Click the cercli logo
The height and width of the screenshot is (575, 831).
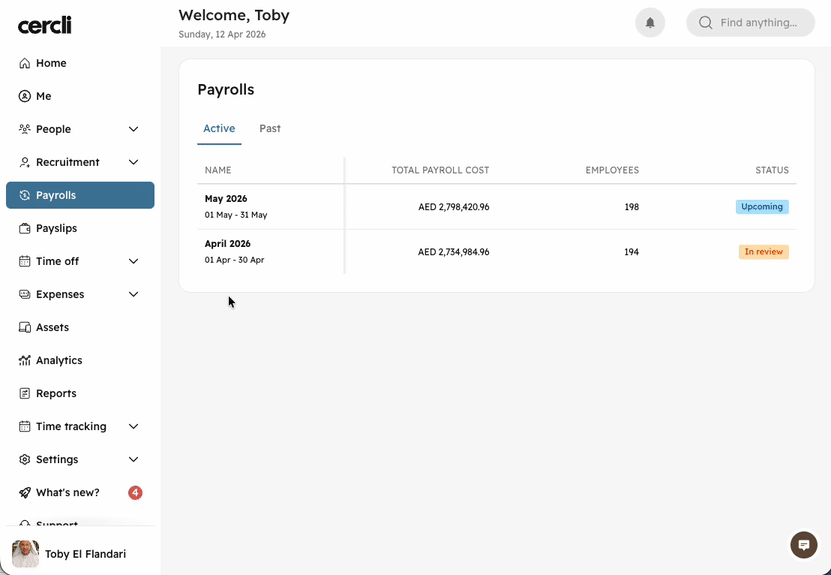pos(45,25)
